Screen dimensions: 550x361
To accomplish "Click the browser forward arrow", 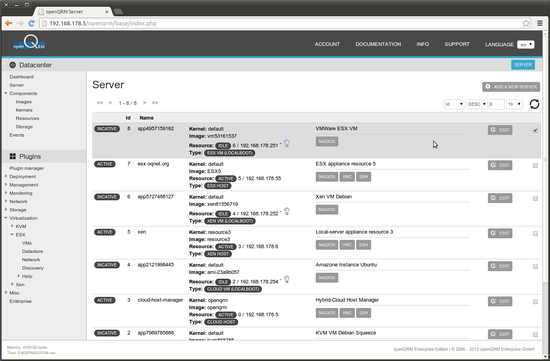I will pos(20,23).
